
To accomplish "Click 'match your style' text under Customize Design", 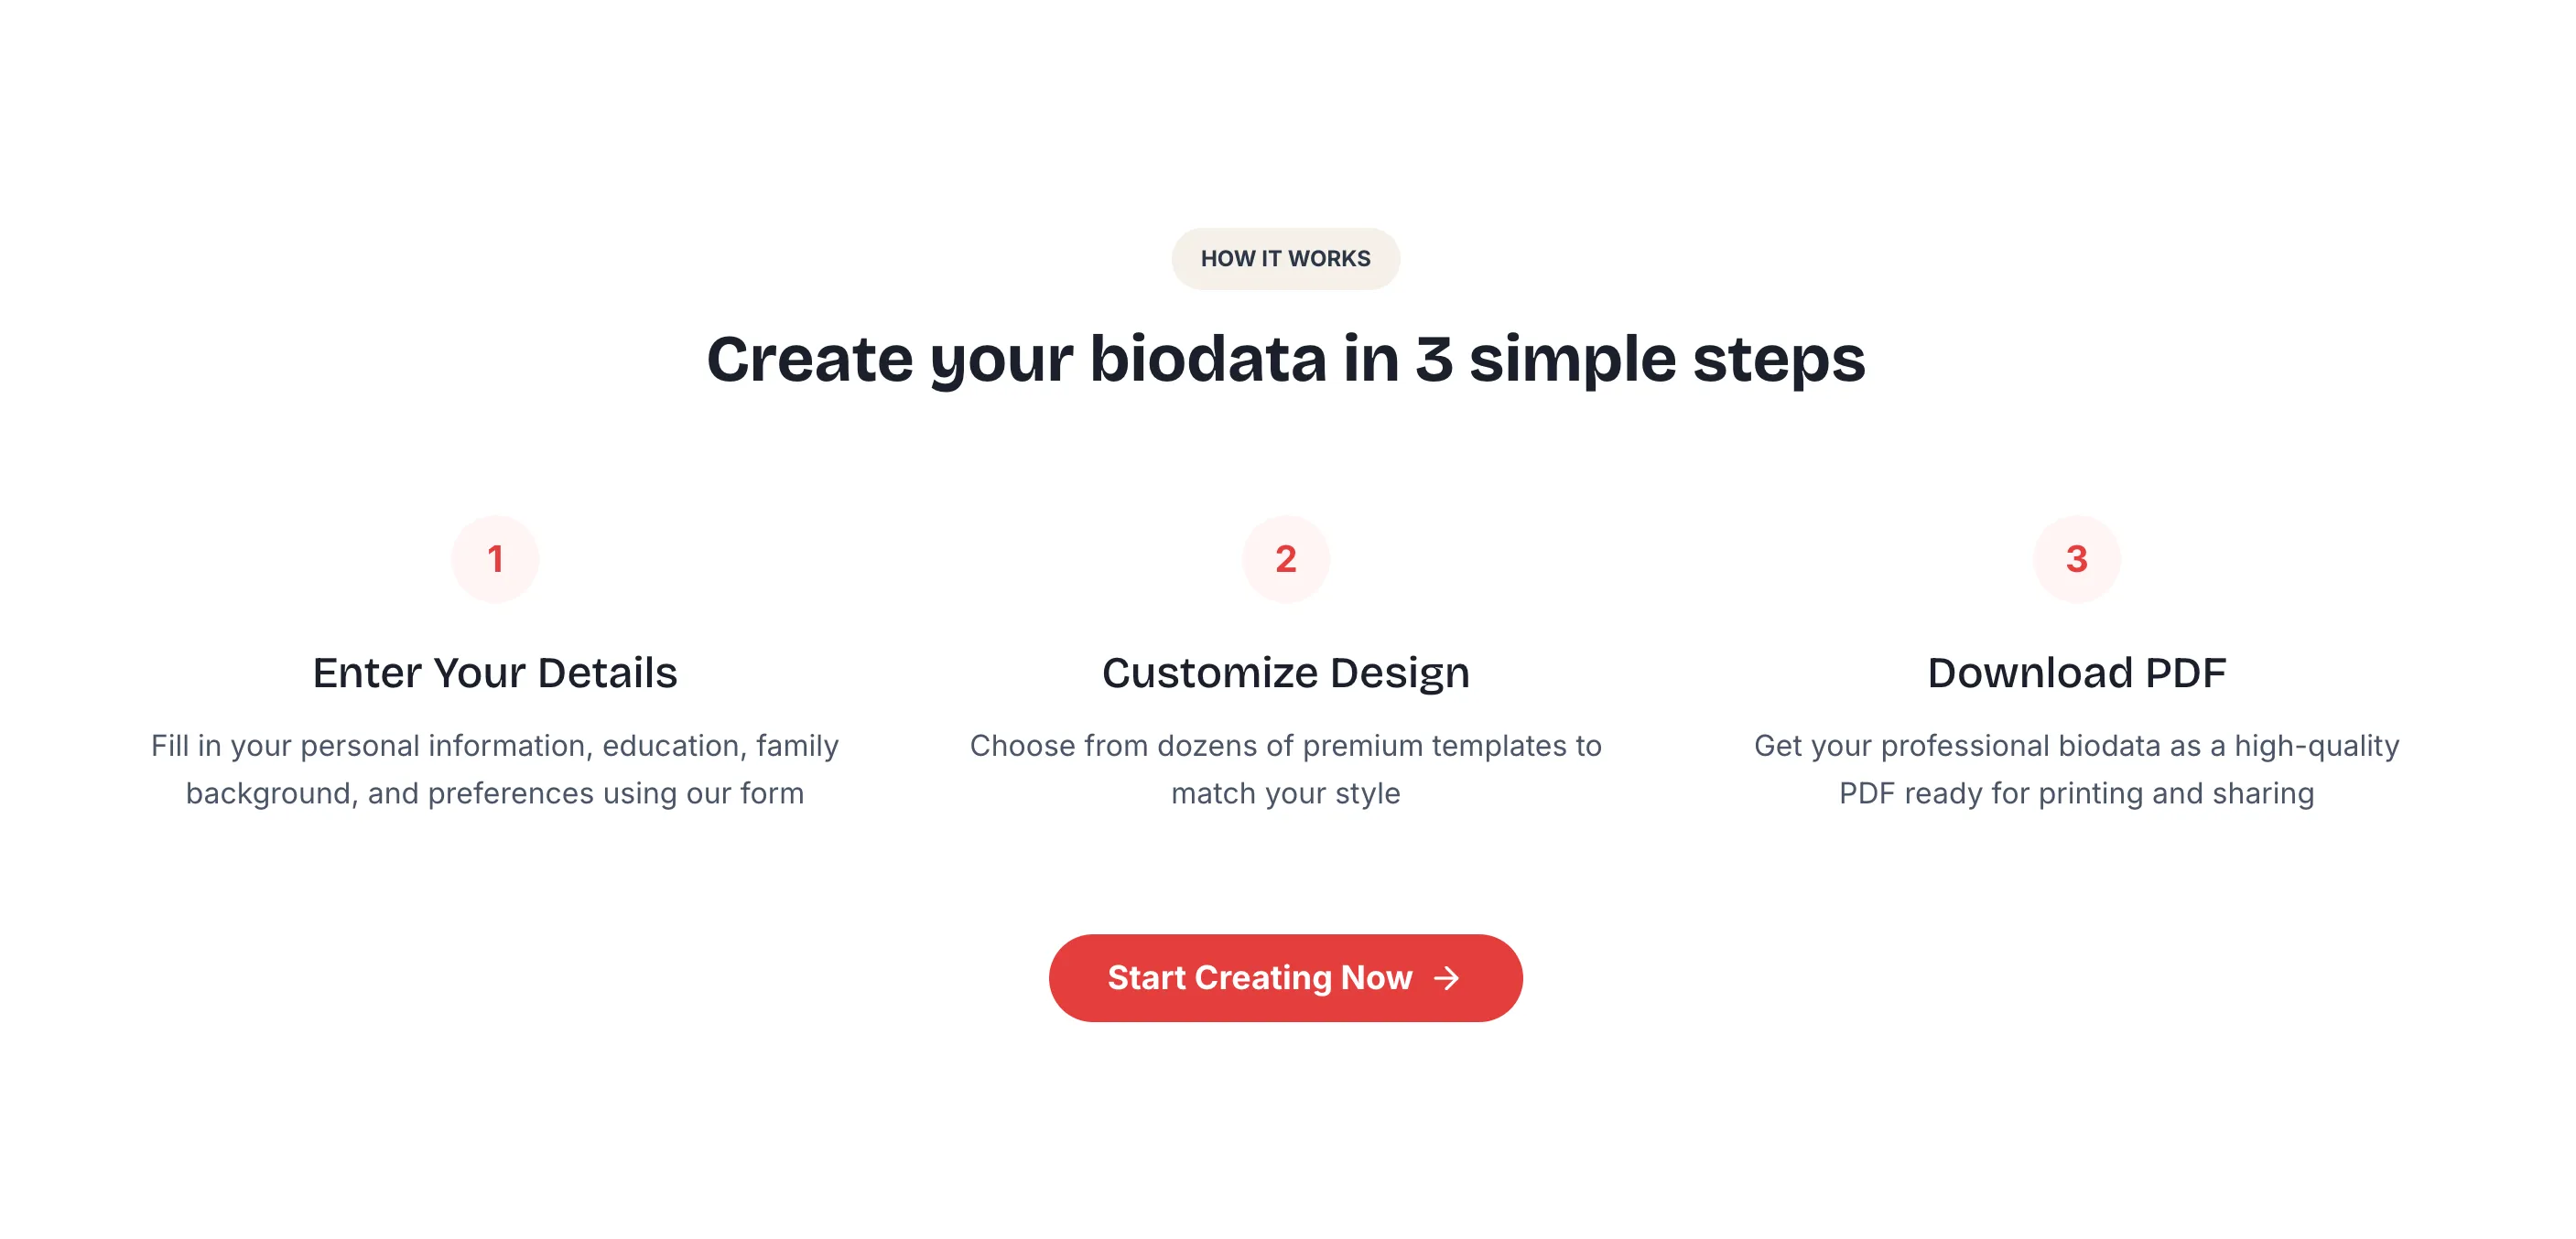I will [x=1285, y=793].
